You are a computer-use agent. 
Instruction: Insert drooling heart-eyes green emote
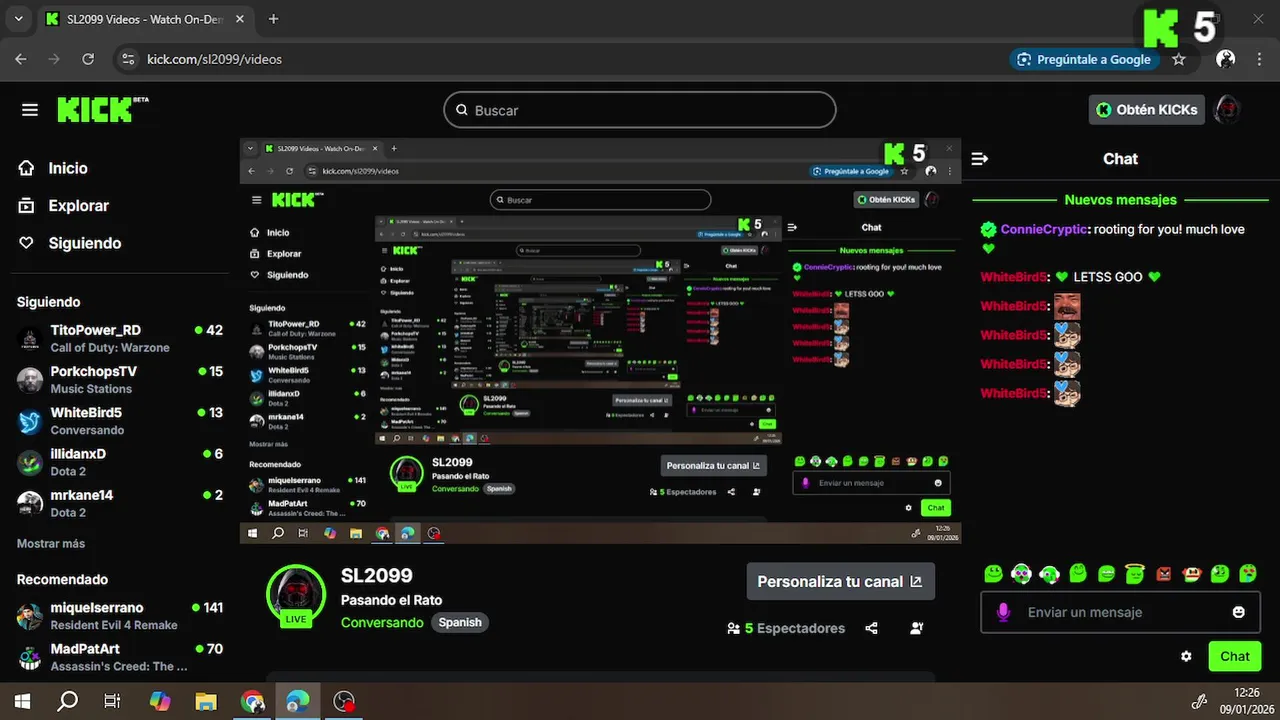pos(1248,574)
